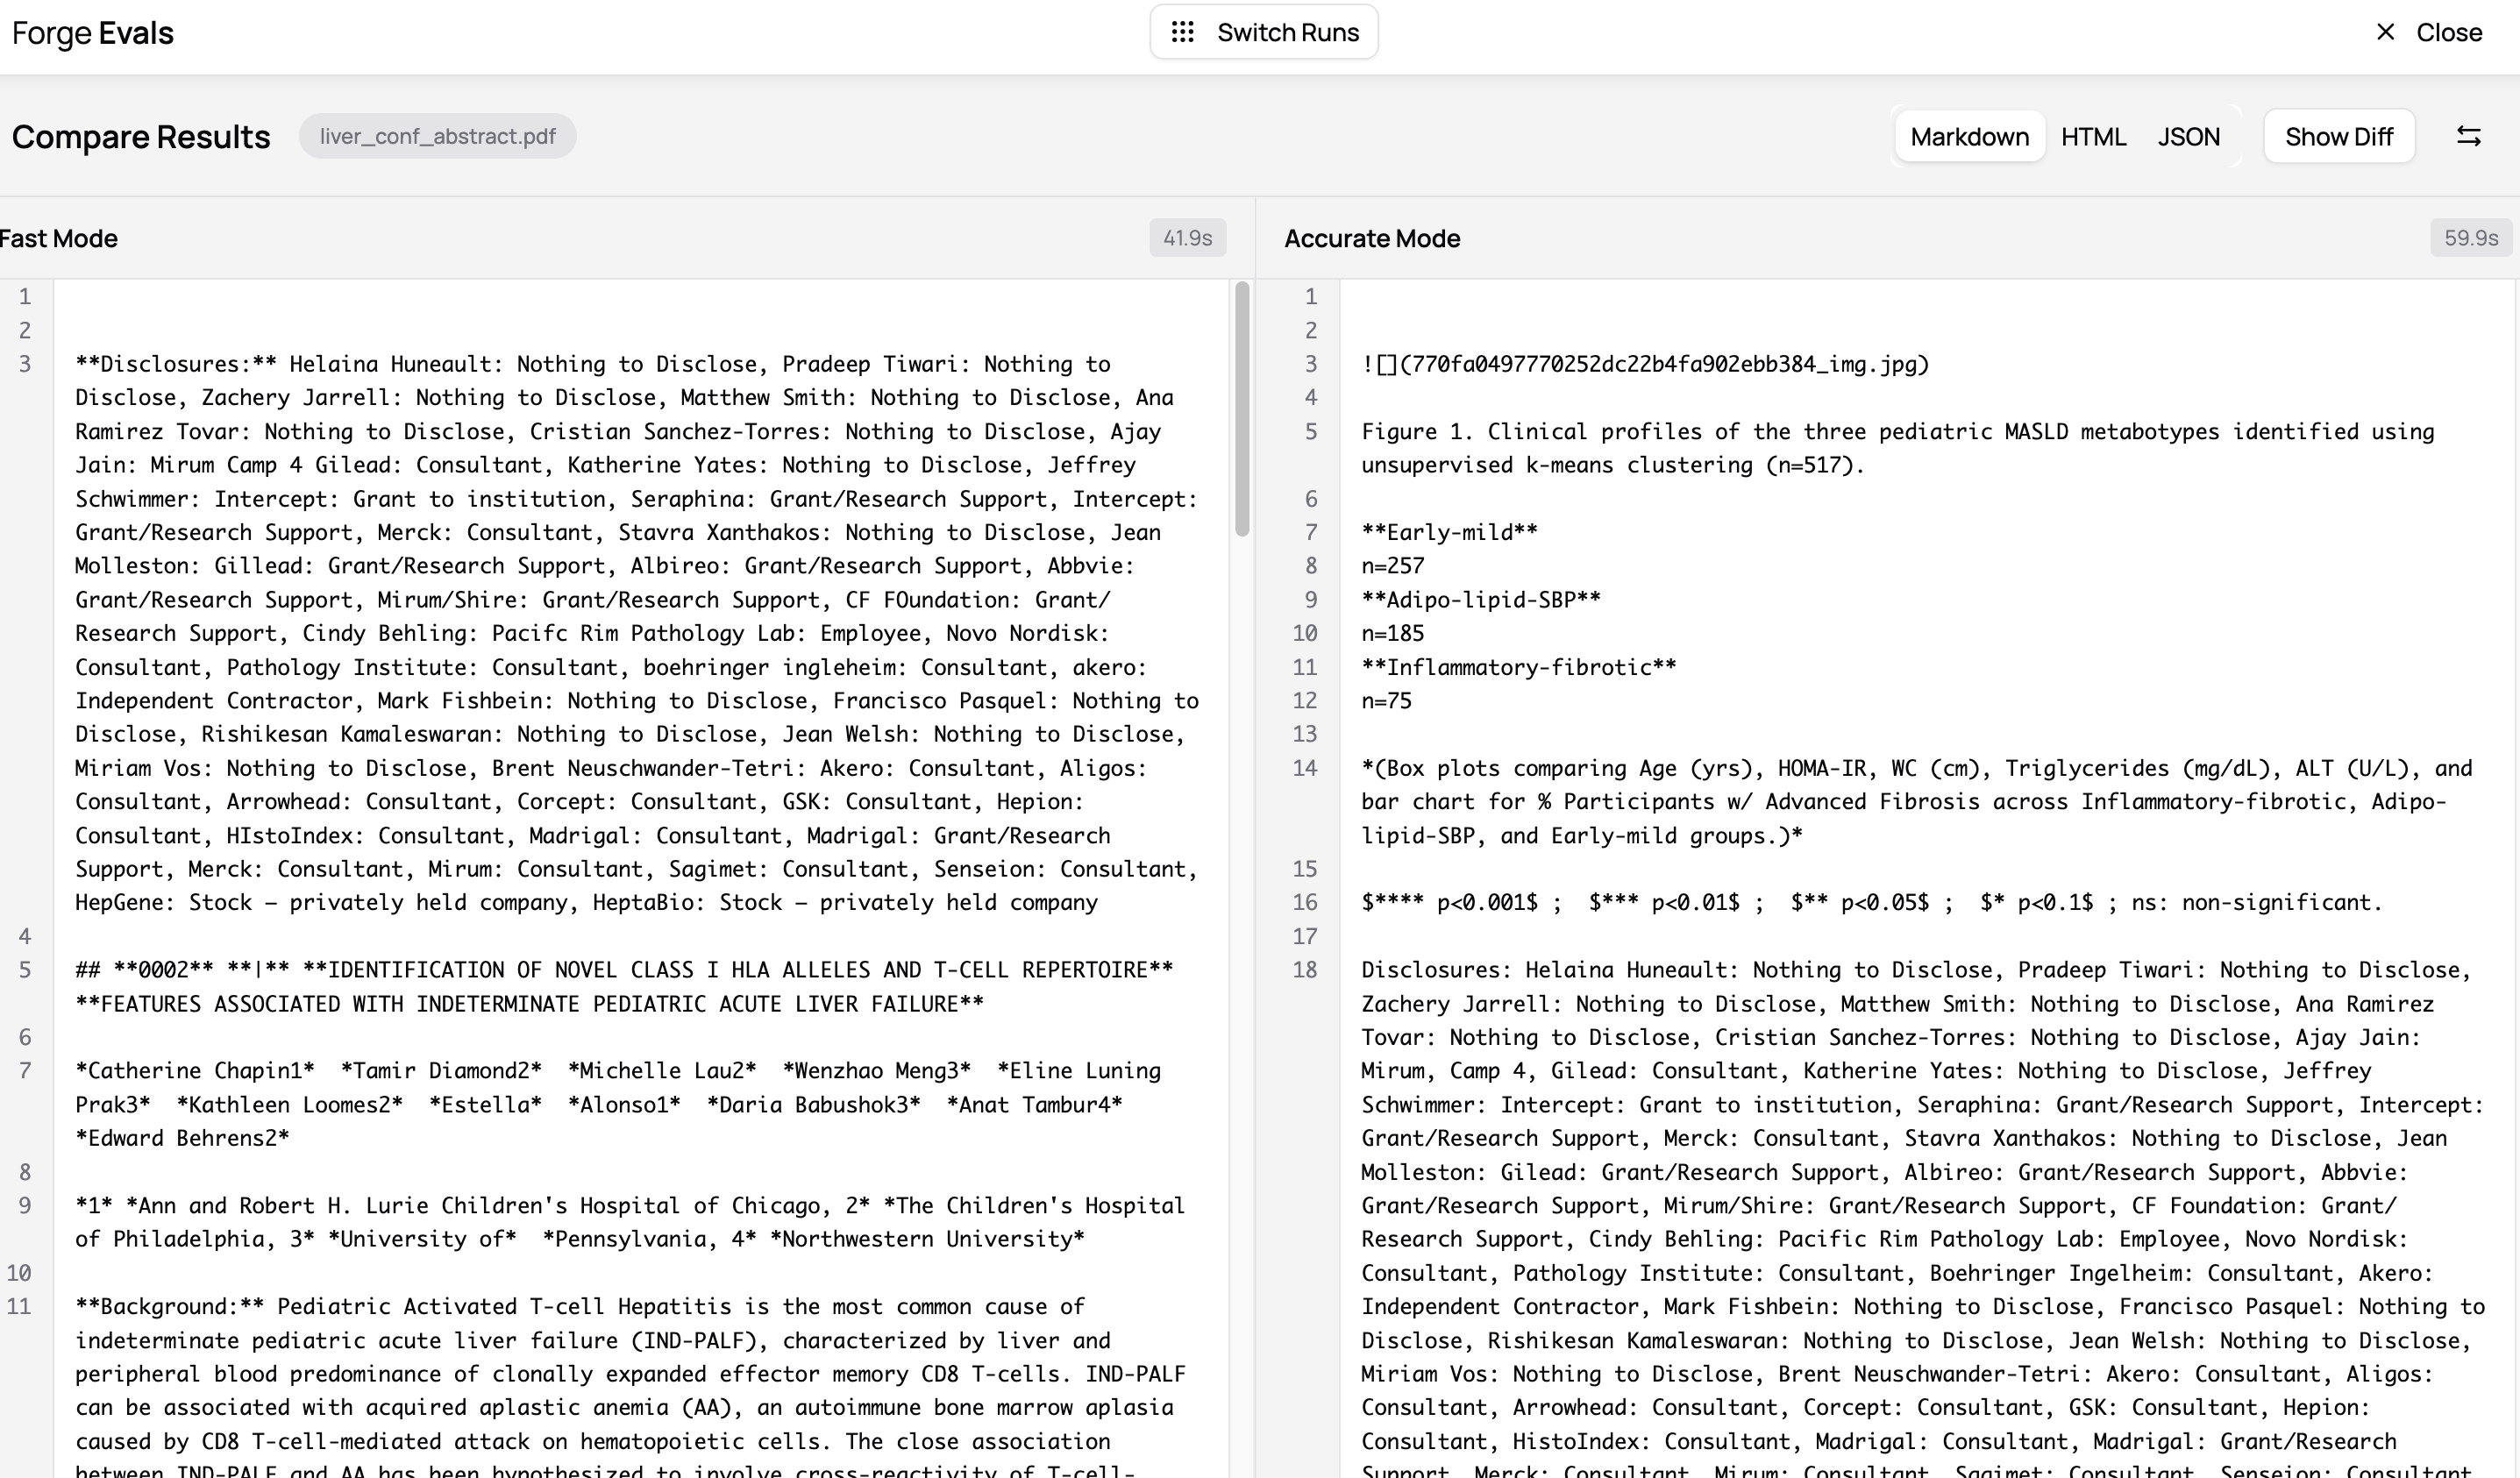Click the 41.9s timing badge

(1187, 238)
